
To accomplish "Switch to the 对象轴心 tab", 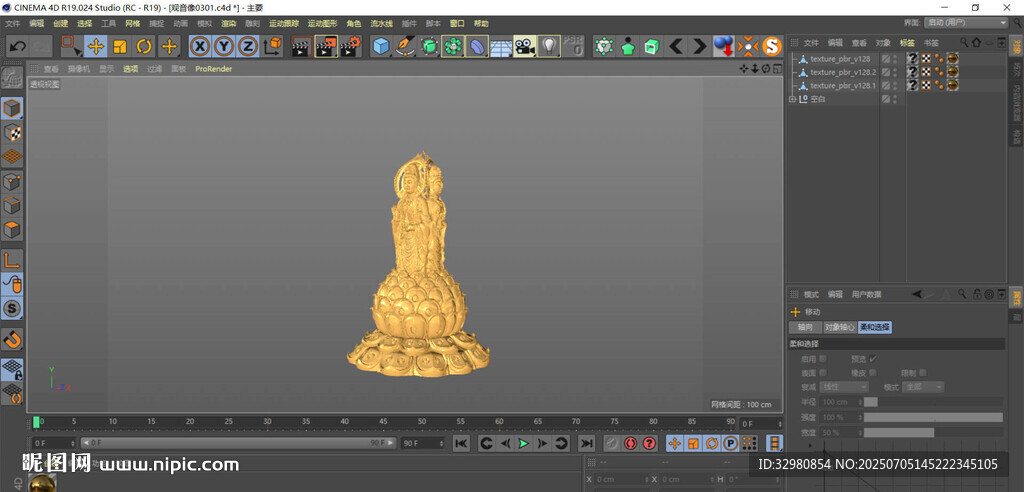I will [839, 327].
